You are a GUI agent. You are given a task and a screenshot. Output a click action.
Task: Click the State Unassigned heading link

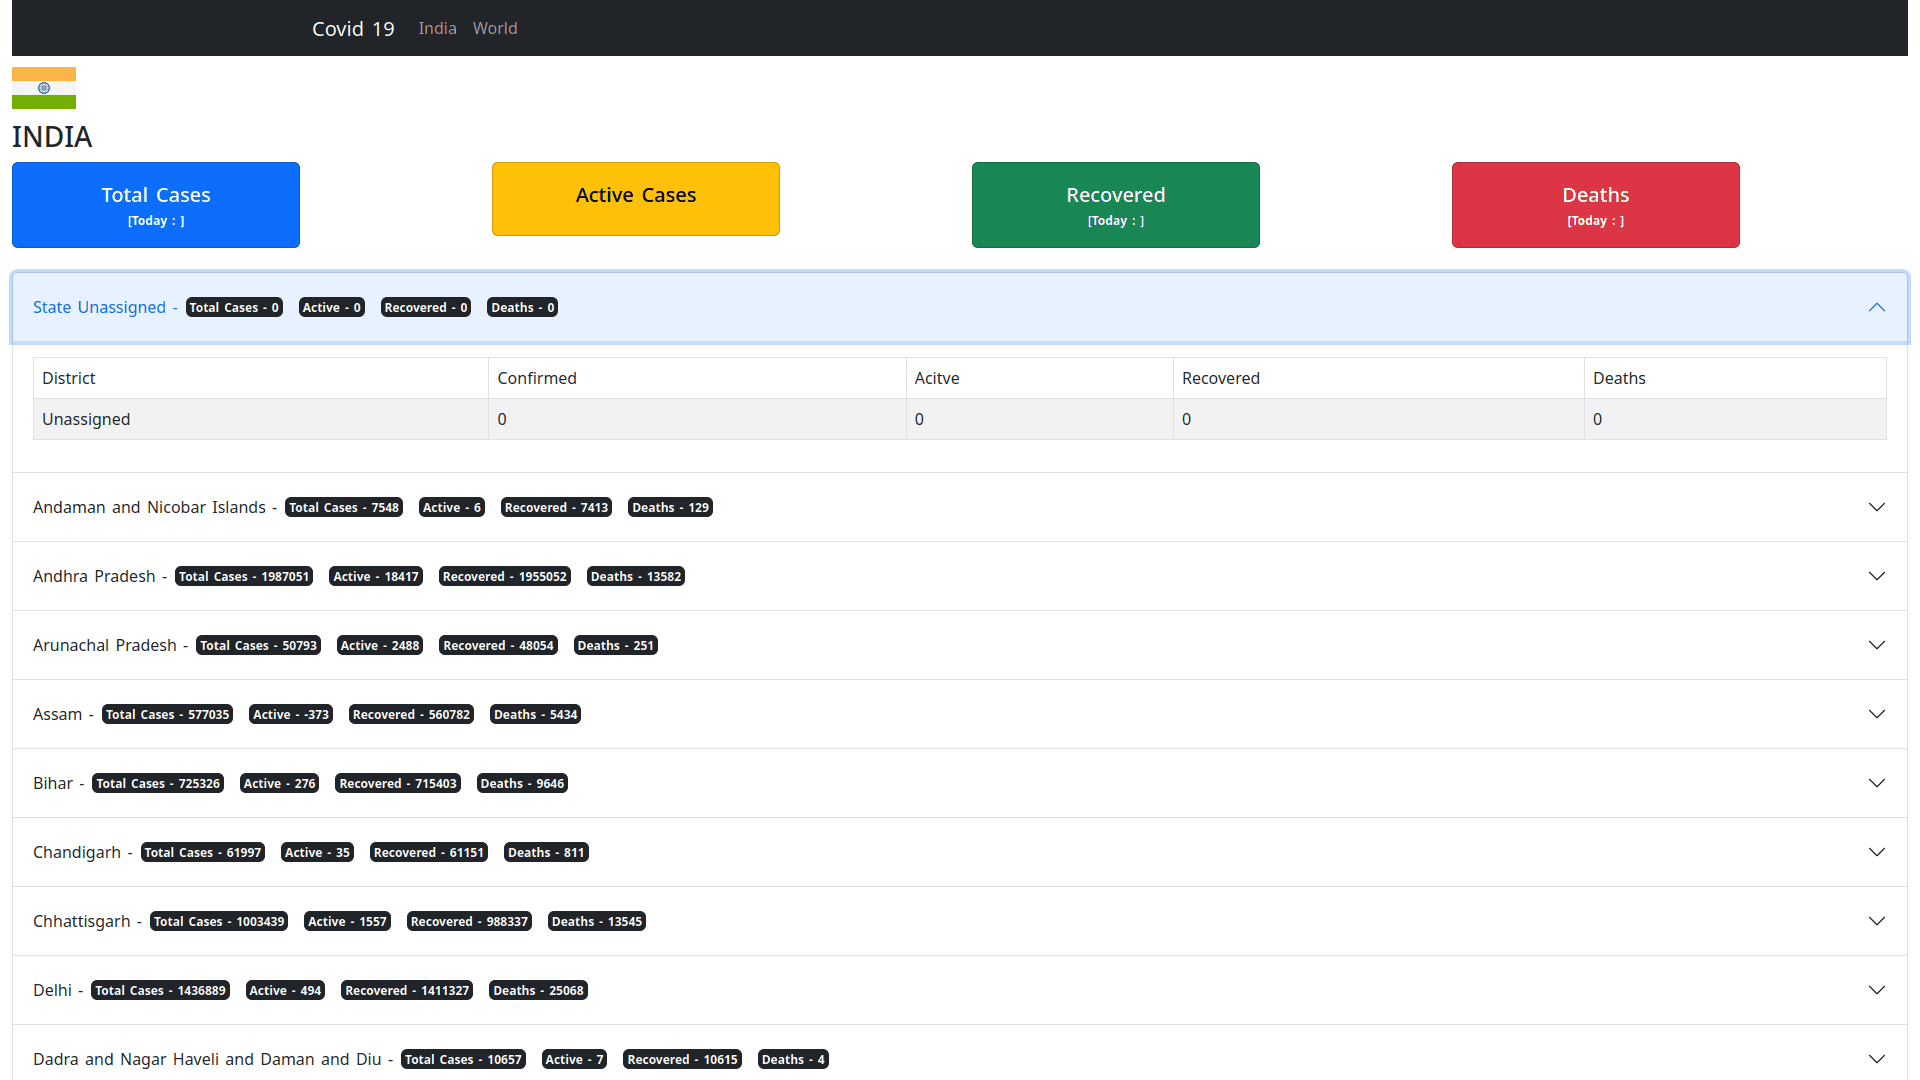click(x=99, y=307)
